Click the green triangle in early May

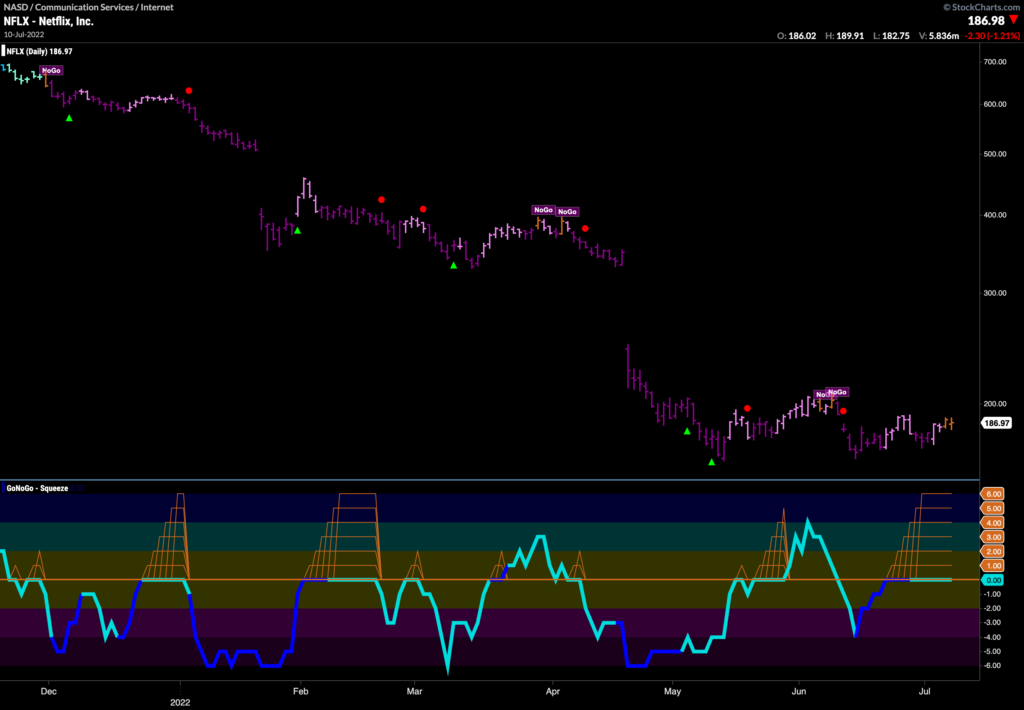click(687, 431)
